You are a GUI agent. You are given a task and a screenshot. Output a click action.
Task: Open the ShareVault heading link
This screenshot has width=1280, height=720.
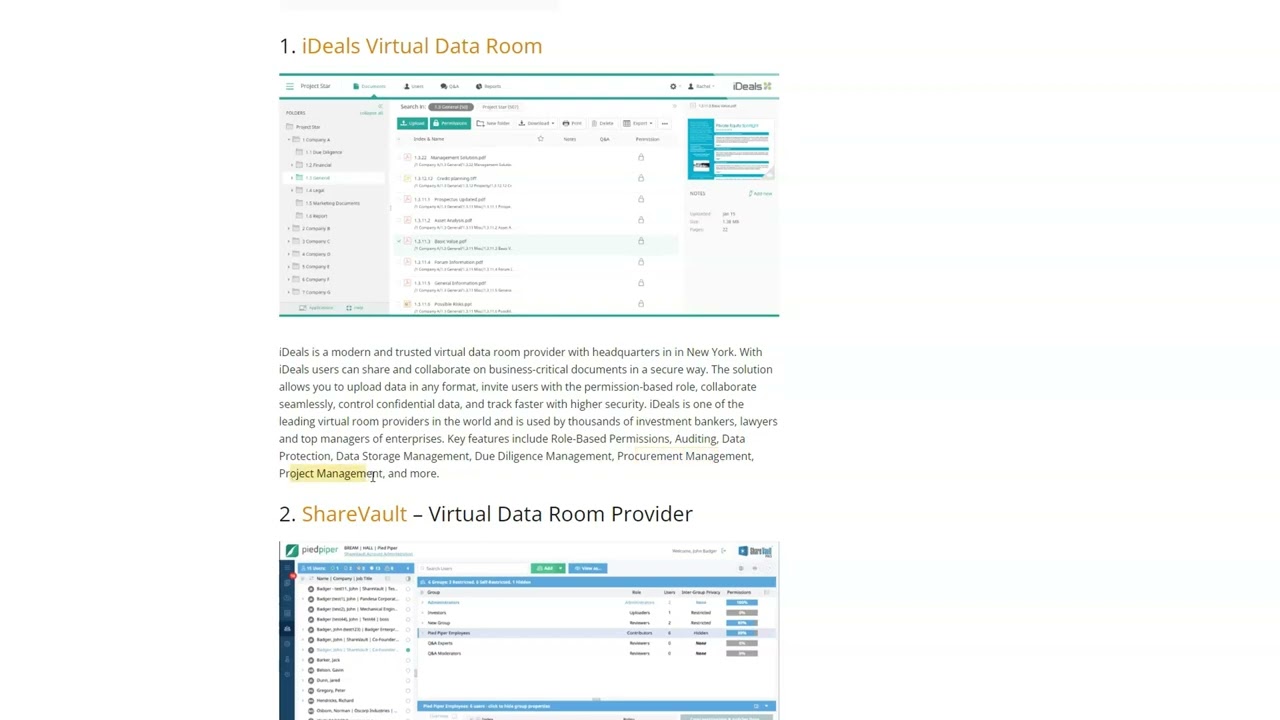[x=354, y=514]
